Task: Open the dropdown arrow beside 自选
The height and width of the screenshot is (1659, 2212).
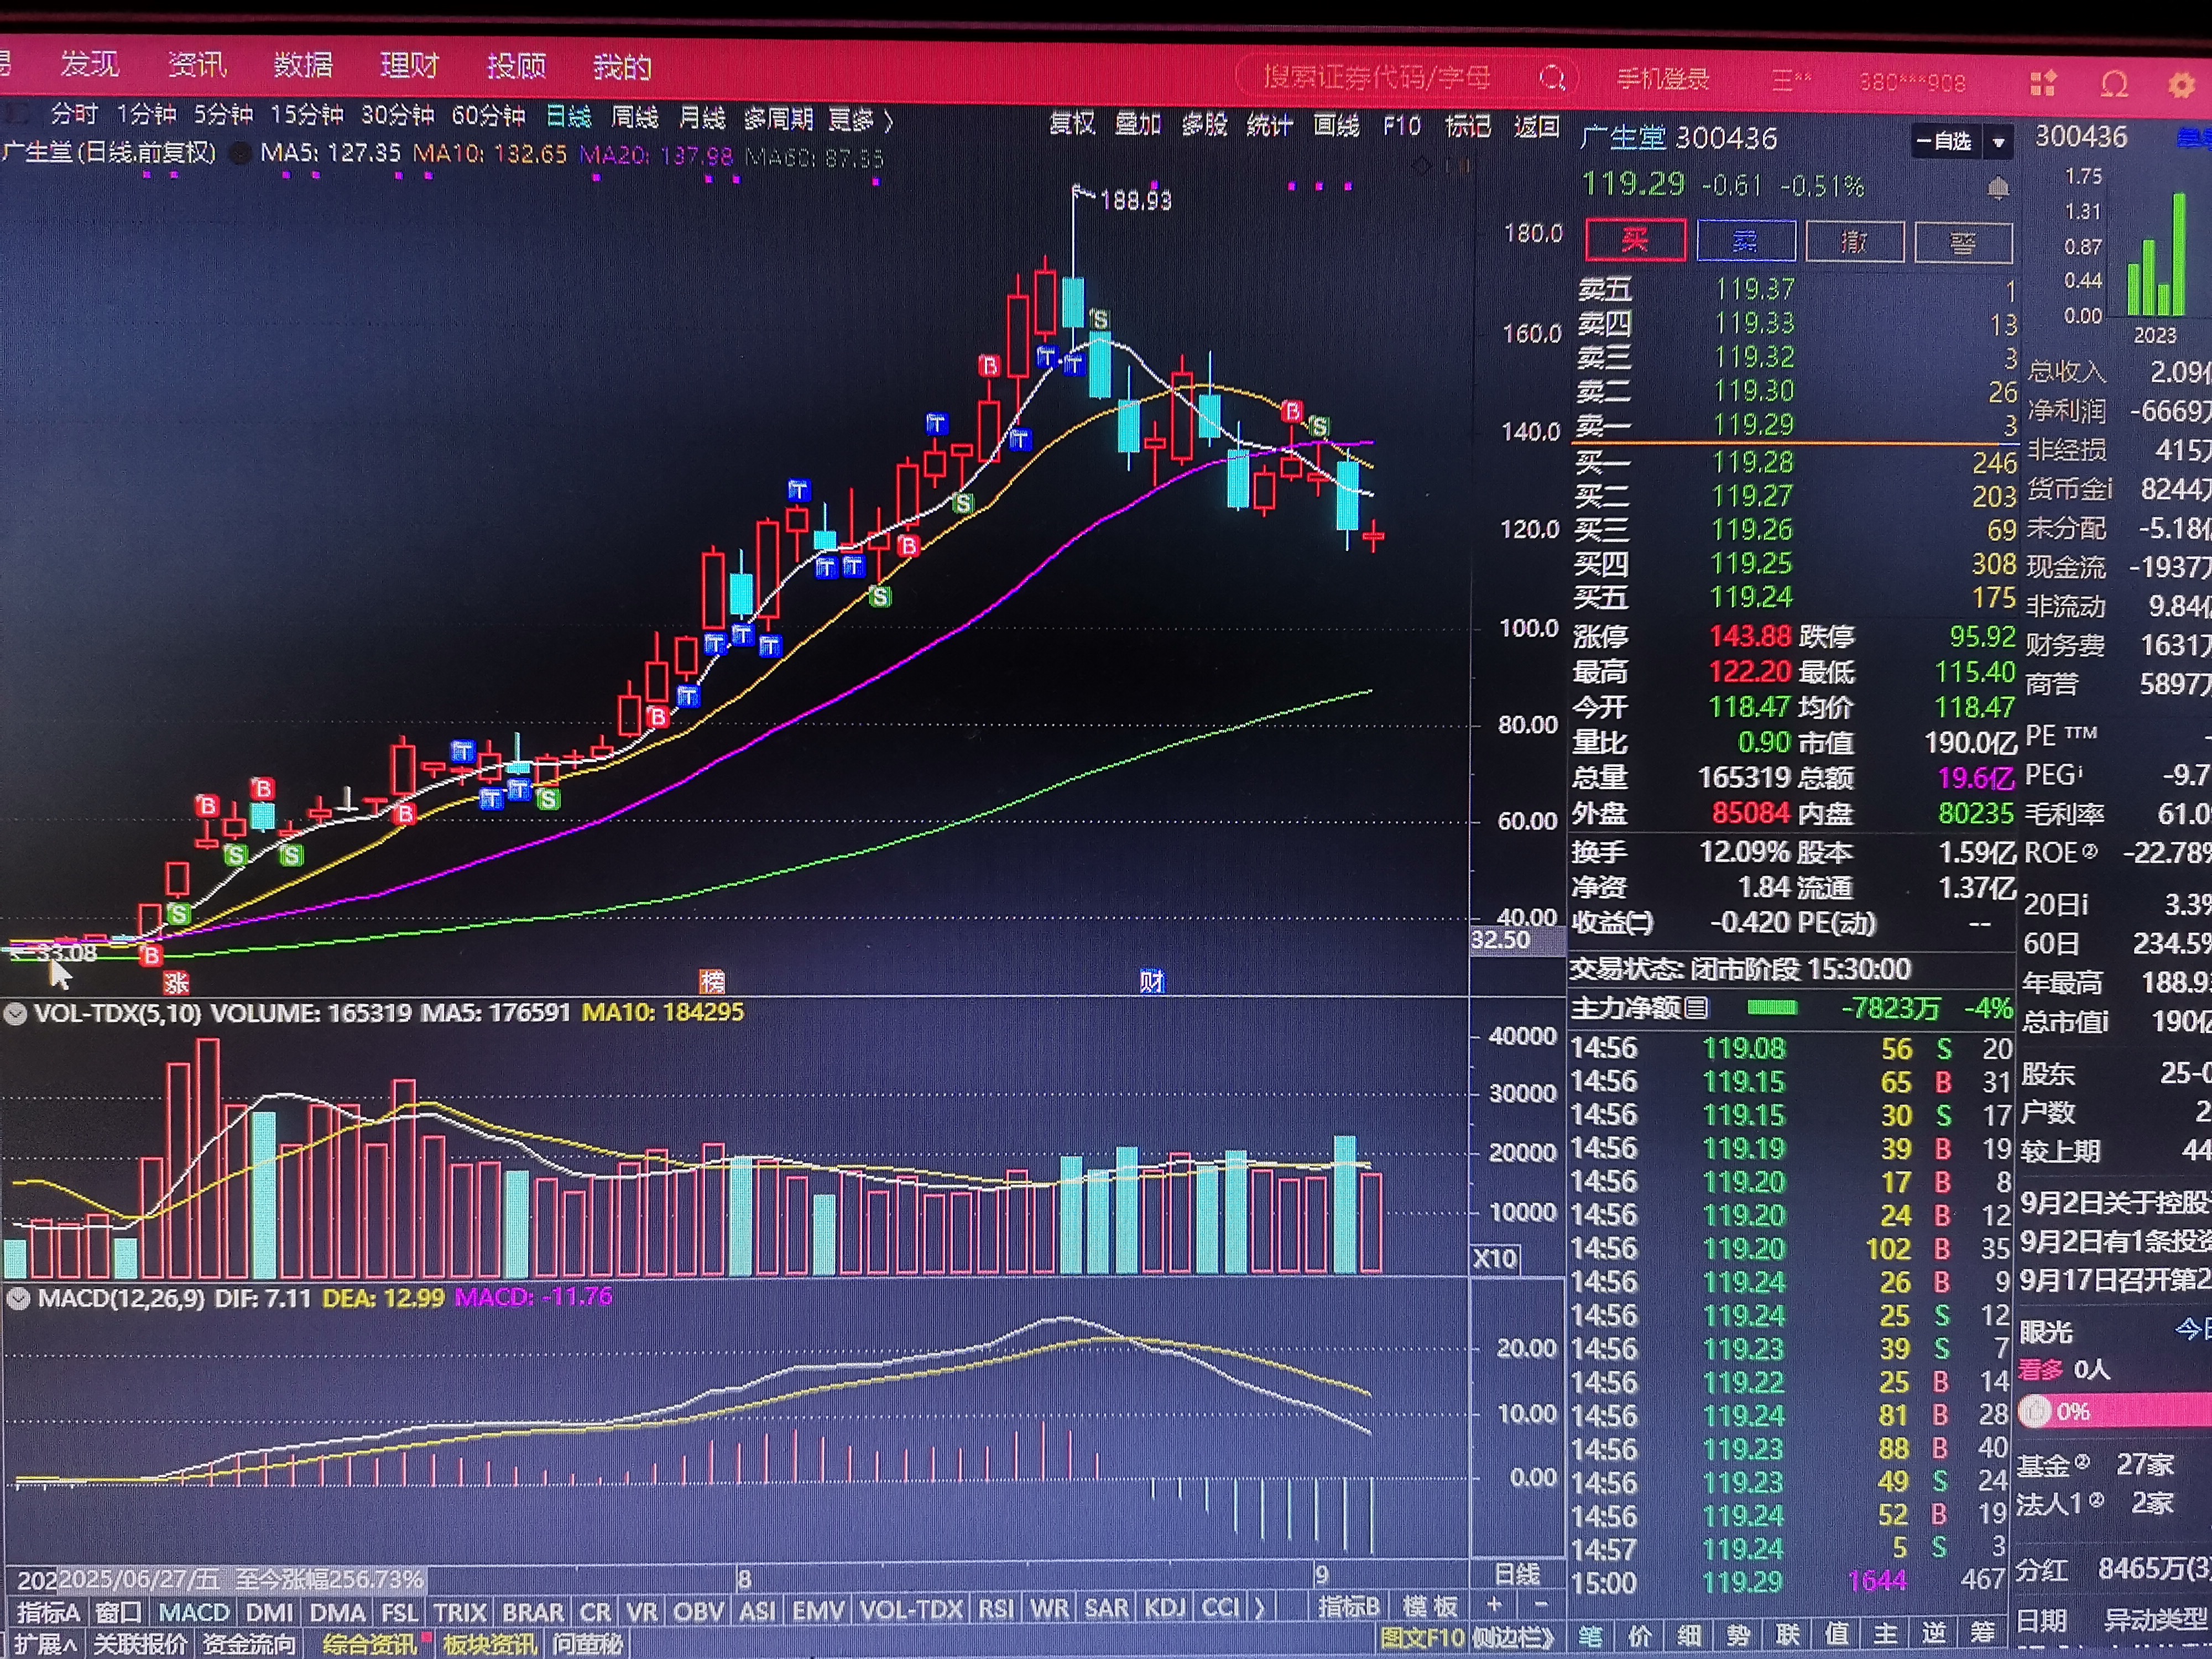Action: tap(1998, 143)
